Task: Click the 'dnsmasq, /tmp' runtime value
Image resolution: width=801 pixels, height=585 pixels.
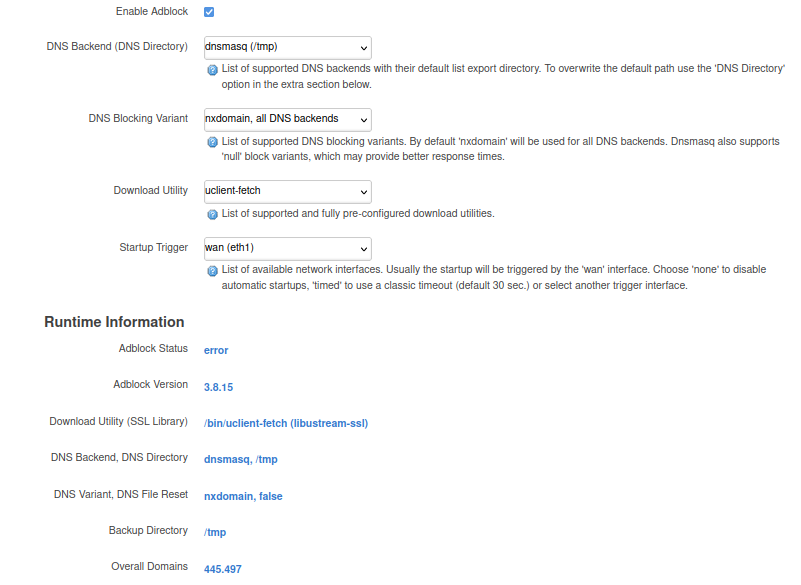Action: click(241, 460)
